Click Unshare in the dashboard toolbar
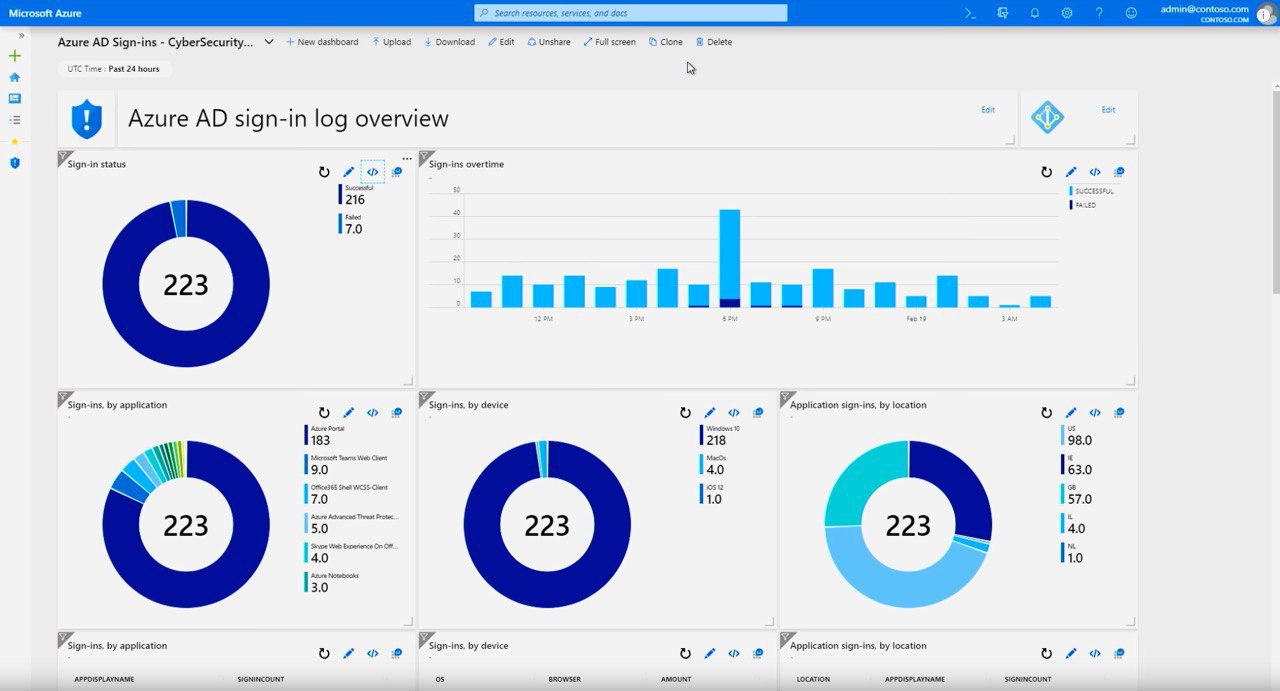Viewport: 1280px width, 691px height. point(549,42)
